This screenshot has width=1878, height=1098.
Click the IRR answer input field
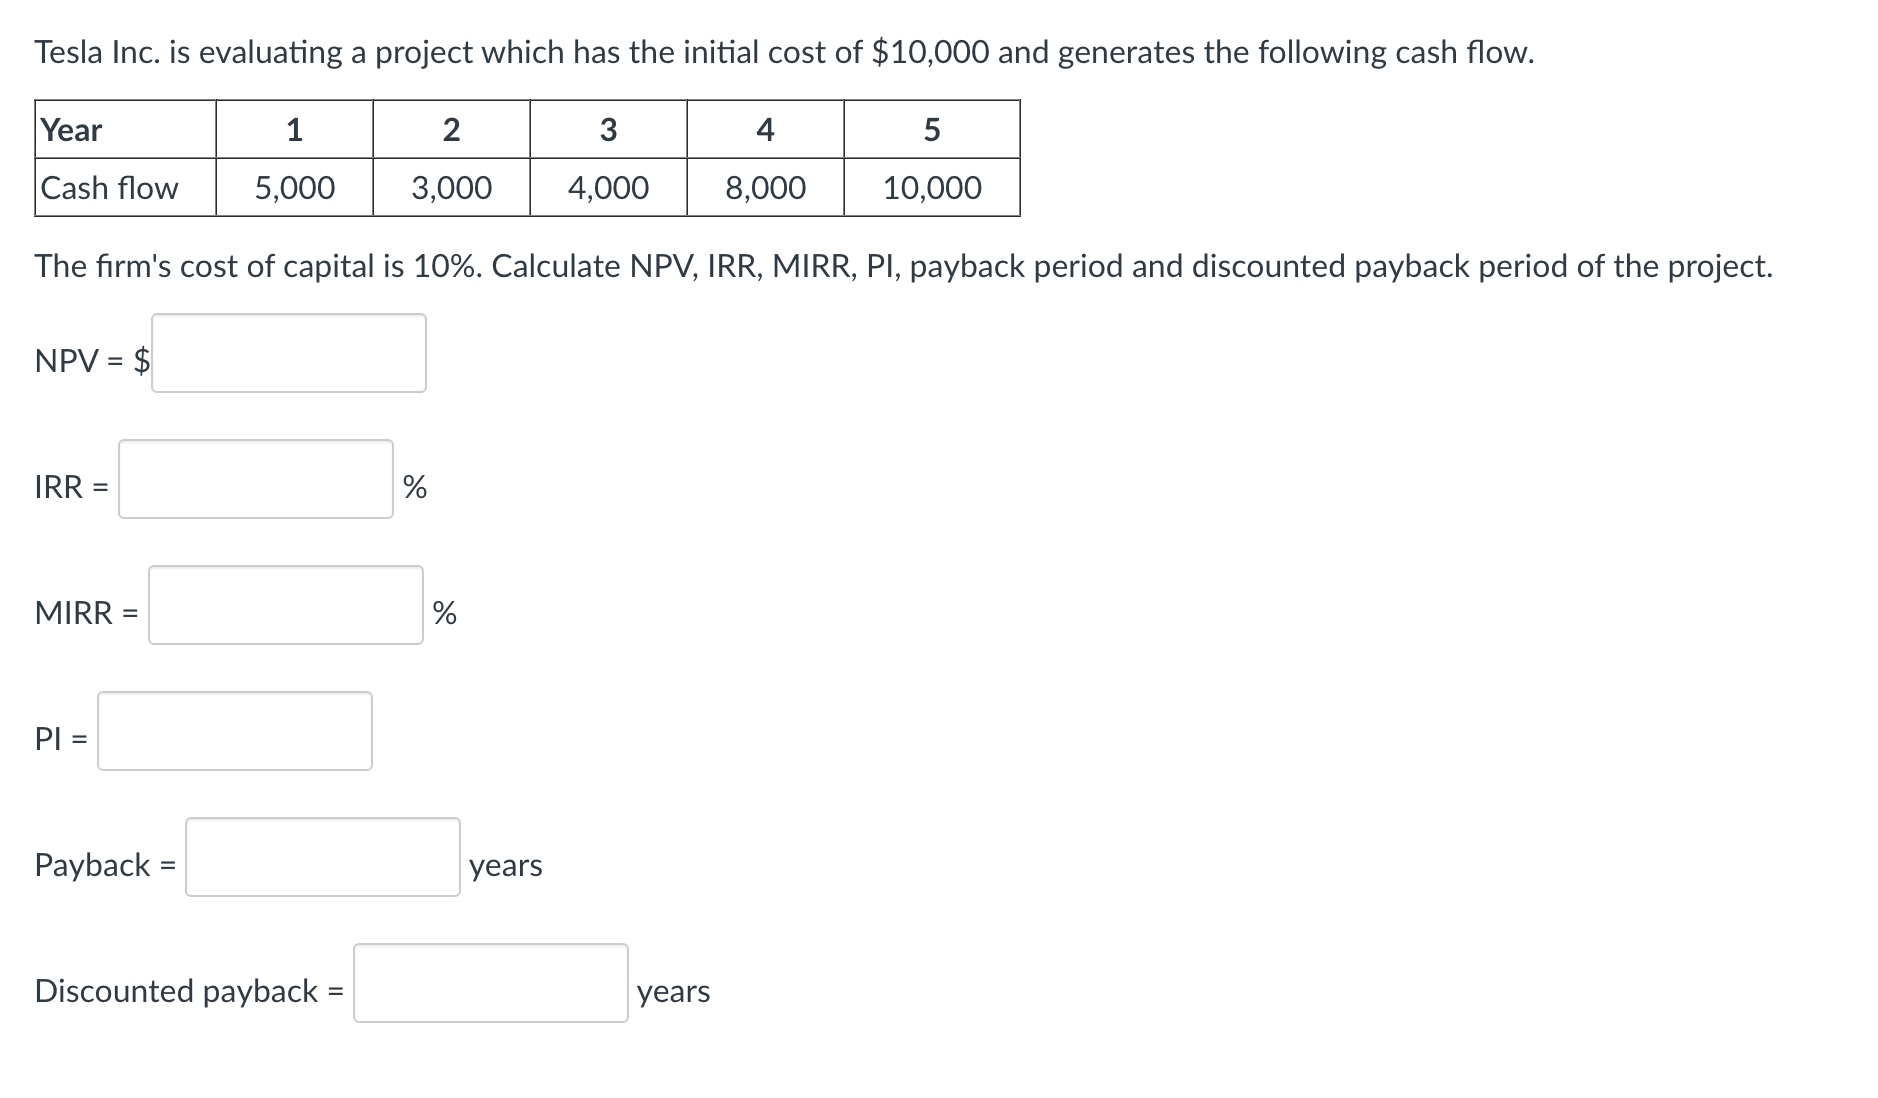tap(255, 481)
